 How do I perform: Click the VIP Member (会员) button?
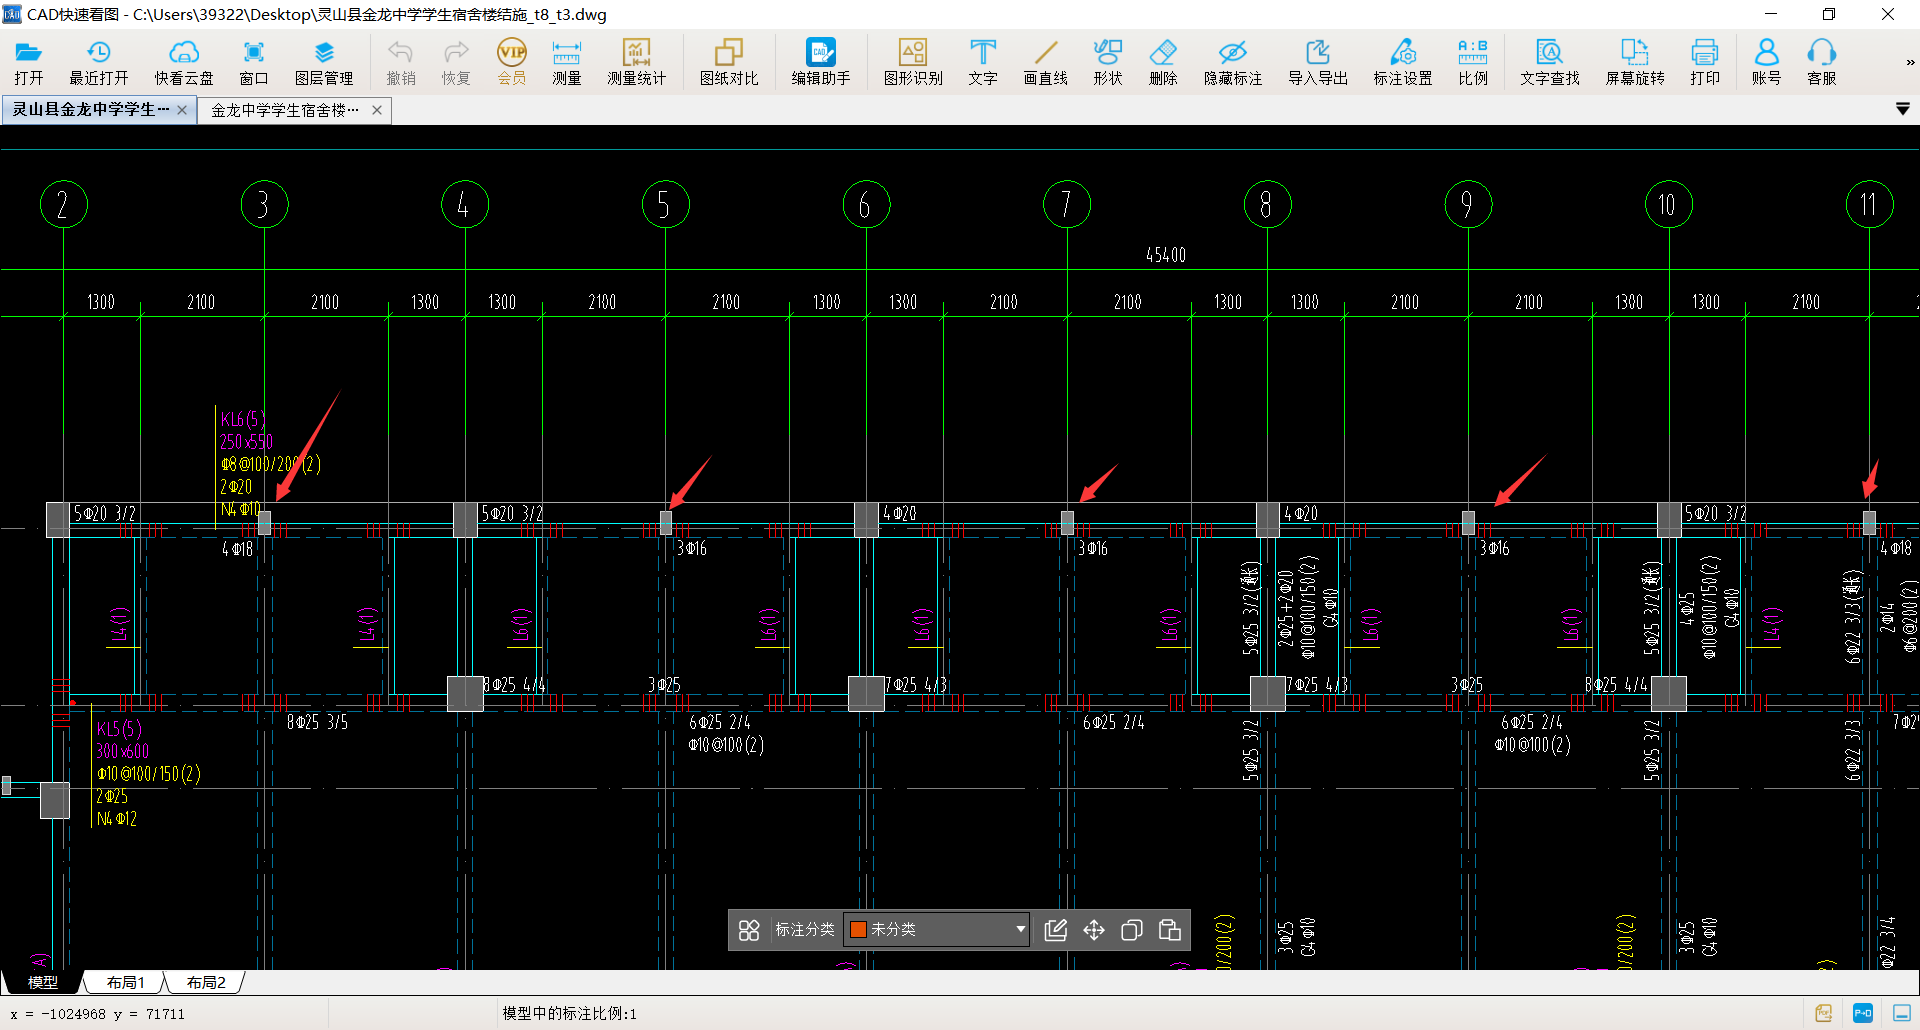[511, 62]
